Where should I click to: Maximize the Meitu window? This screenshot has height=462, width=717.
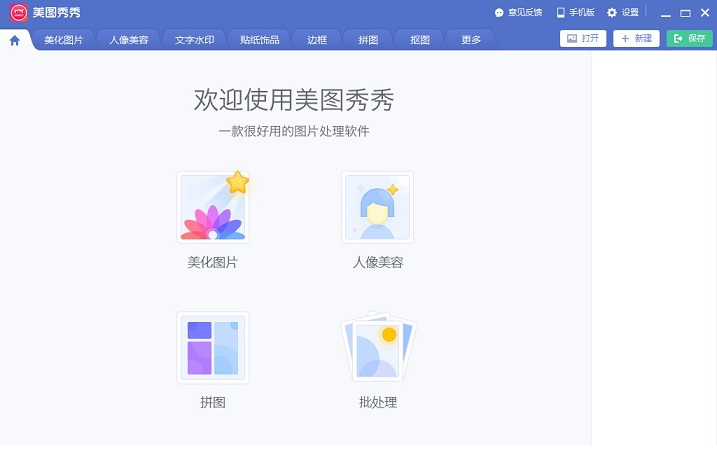click(x=685, y=13)
